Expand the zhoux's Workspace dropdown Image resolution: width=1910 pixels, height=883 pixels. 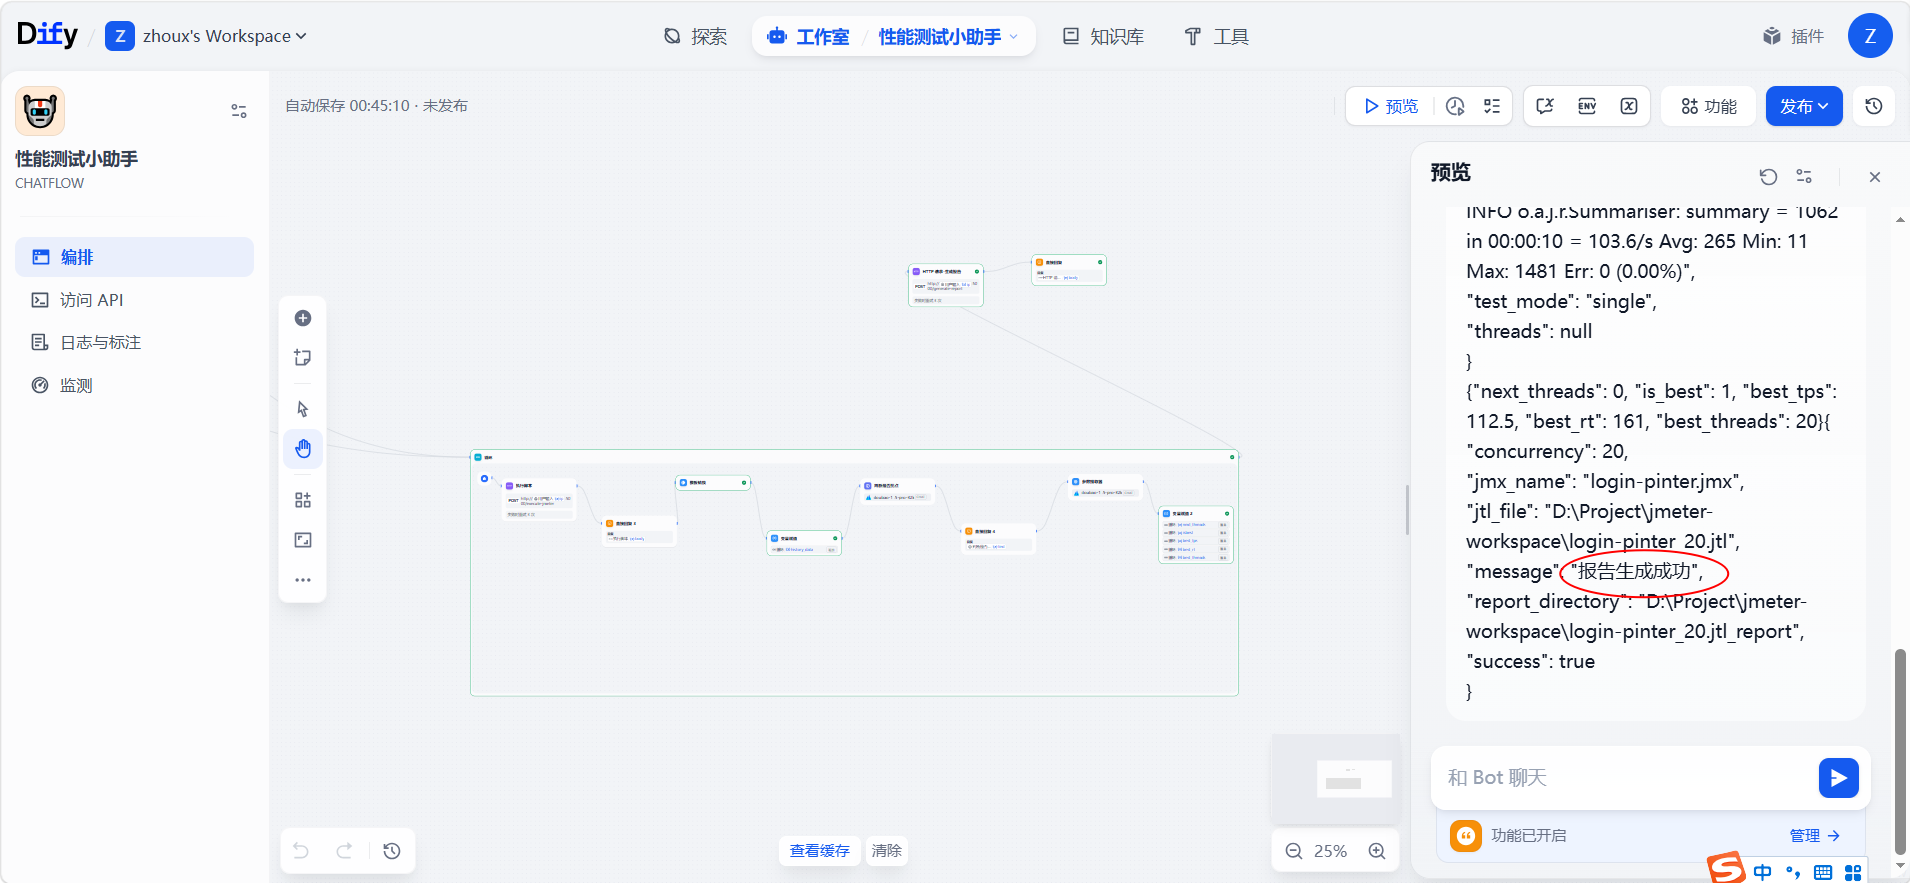224,37
